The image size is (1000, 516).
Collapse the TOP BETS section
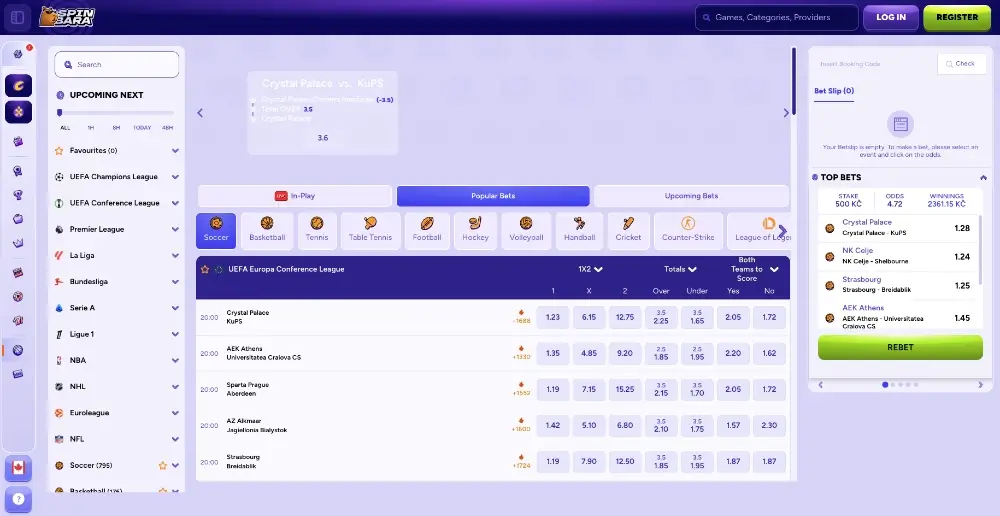coord(983,177)
